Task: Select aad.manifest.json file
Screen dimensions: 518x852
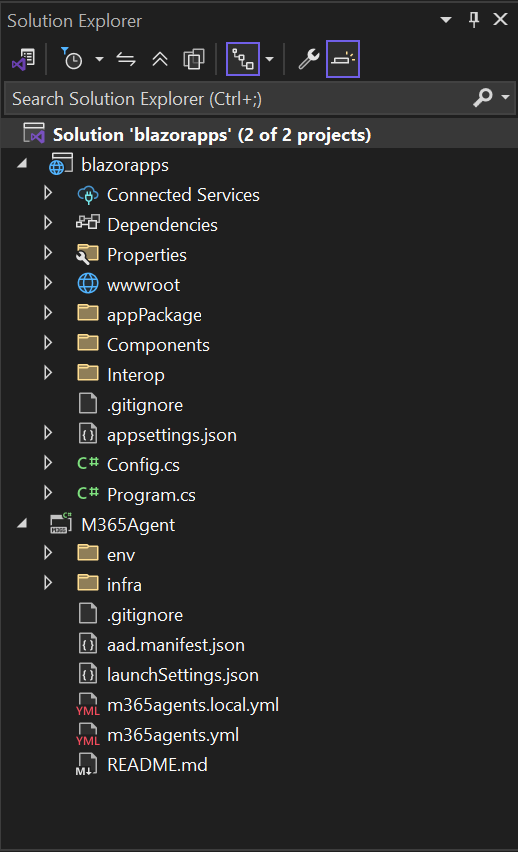Action: 176,645
